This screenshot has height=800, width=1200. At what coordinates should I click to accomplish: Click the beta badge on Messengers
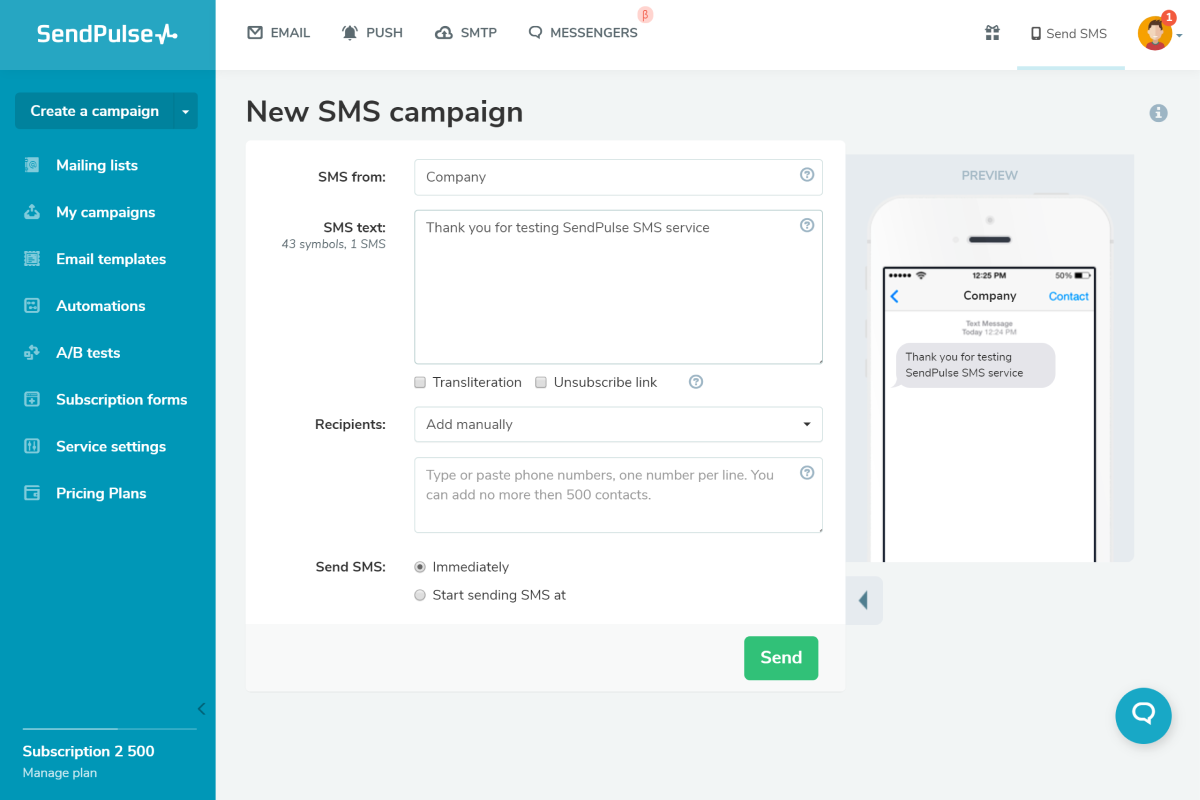point(645,15)
